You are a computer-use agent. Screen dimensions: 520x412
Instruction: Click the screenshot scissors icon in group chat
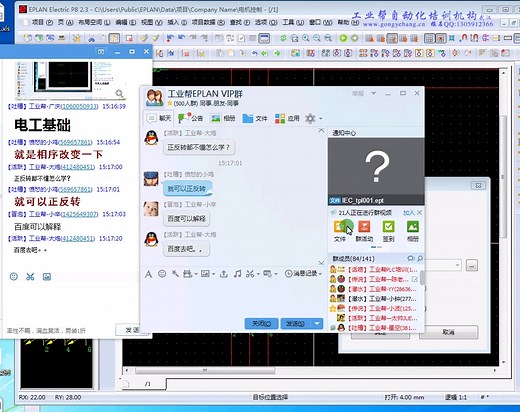point(250,274)
